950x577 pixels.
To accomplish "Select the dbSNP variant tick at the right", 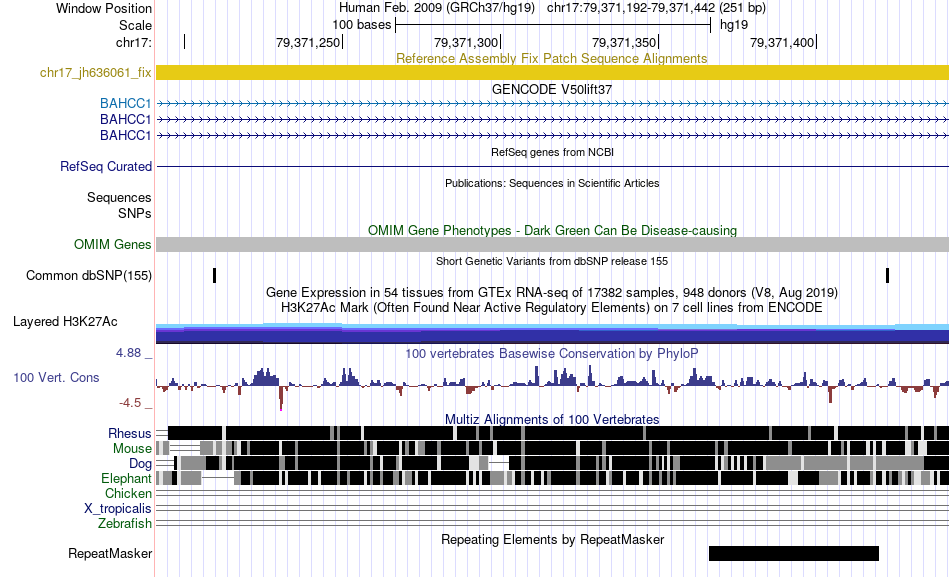I will (888, 276).
